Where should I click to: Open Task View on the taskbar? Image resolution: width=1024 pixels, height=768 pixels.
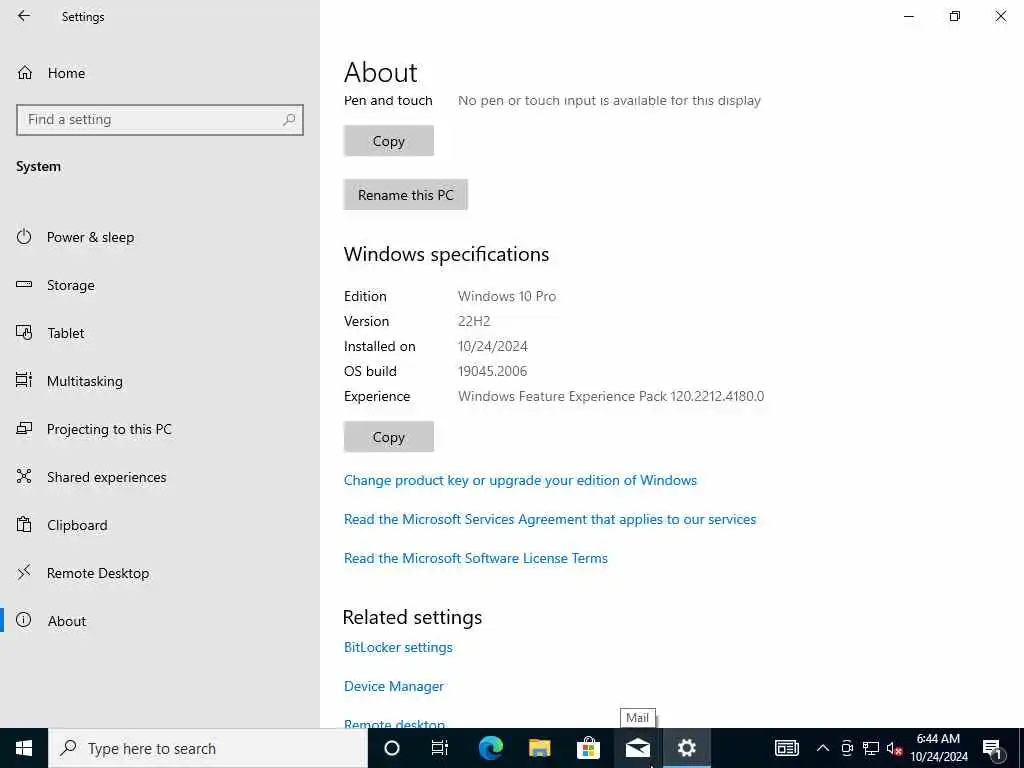click(x=440, y=748)
